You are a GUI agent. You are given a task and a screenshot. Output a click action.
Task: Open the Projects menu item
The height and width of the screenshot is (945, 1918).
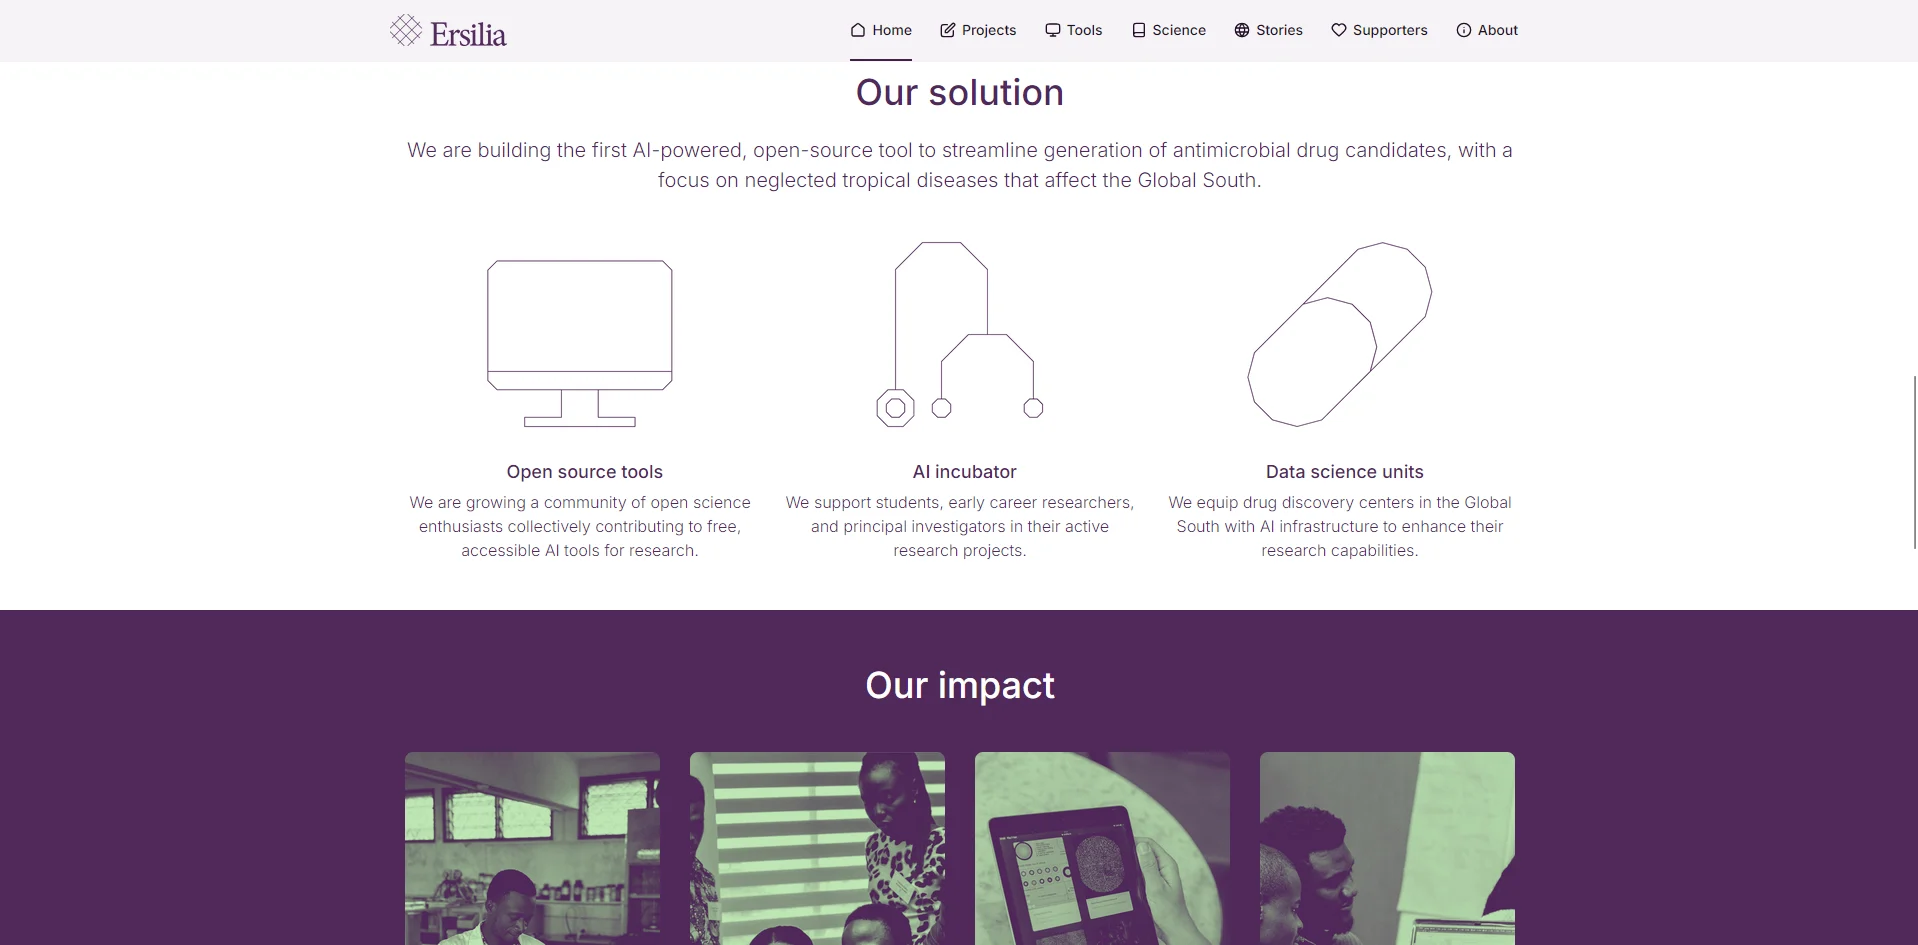(x=988, y=30)
